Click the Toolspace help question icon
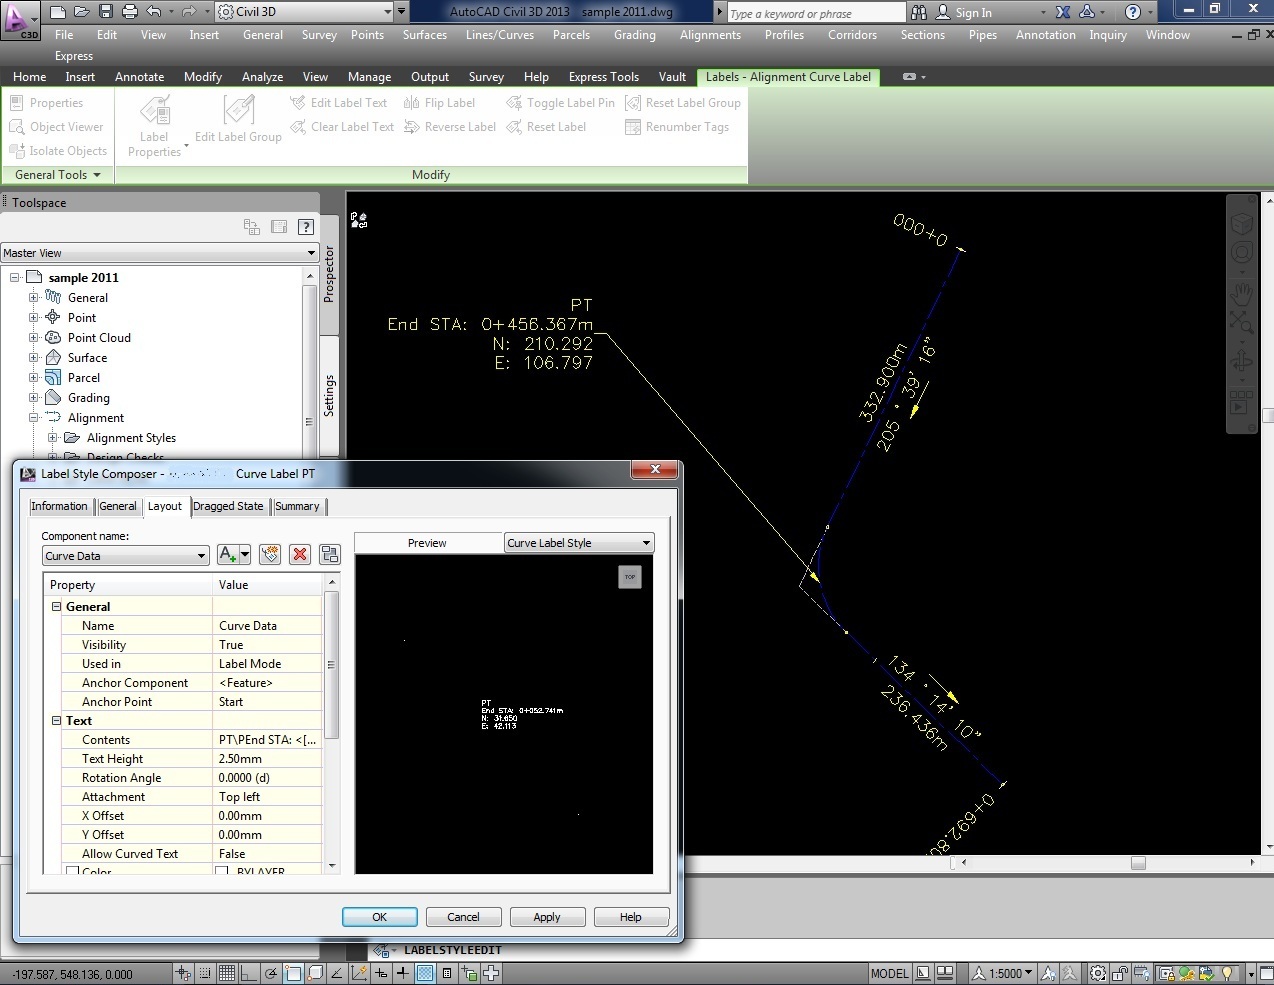1274x985 pixels. click(306, 227)
